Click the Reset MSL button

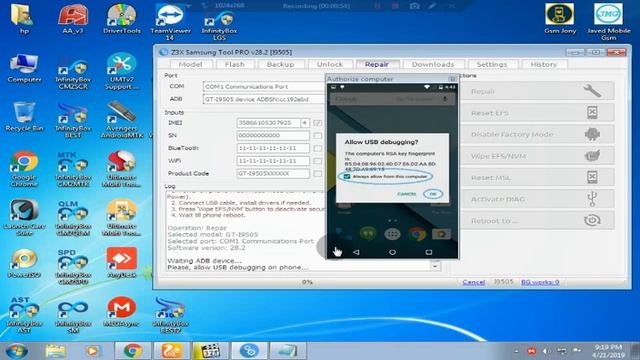[x=537, y=178]
